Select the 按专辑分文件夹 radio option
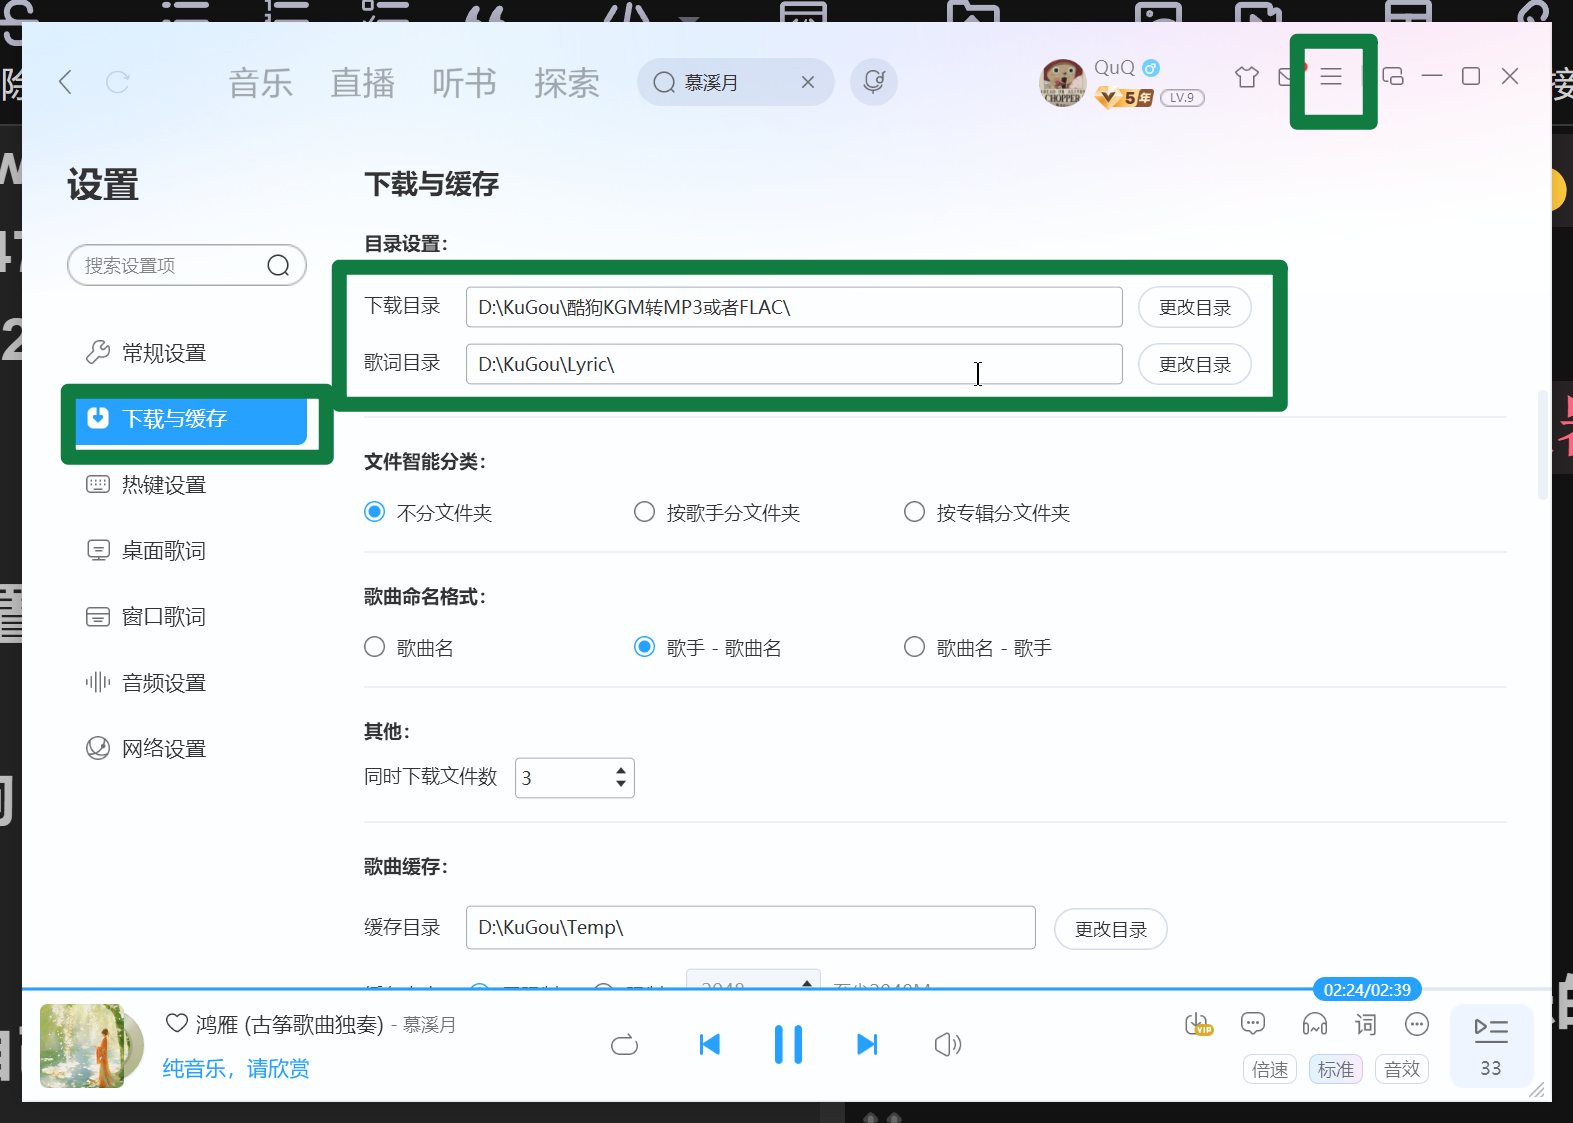 tap(915, 512)
